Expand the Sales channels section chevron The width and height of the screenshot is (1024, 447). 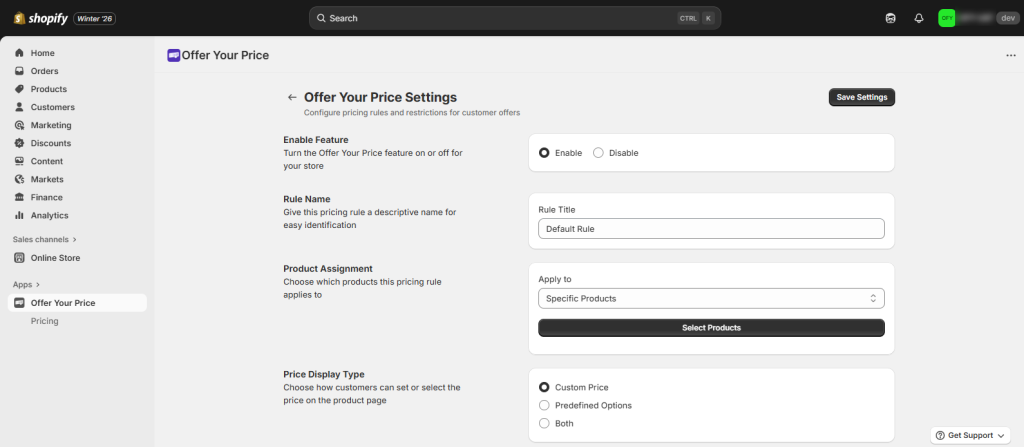click(x=74, y=240)
